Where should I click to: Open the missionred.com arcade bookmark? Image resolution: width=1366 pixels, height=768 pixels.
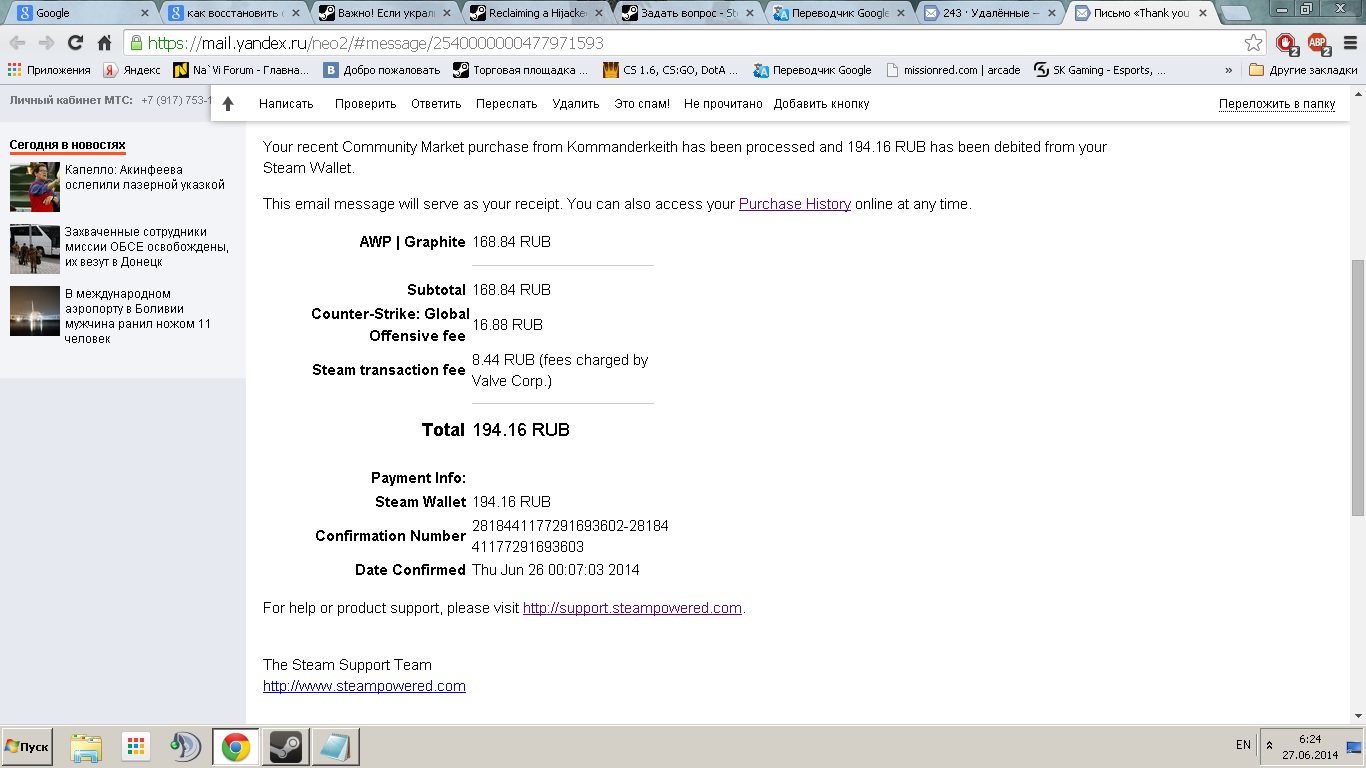tap(953, 70)
